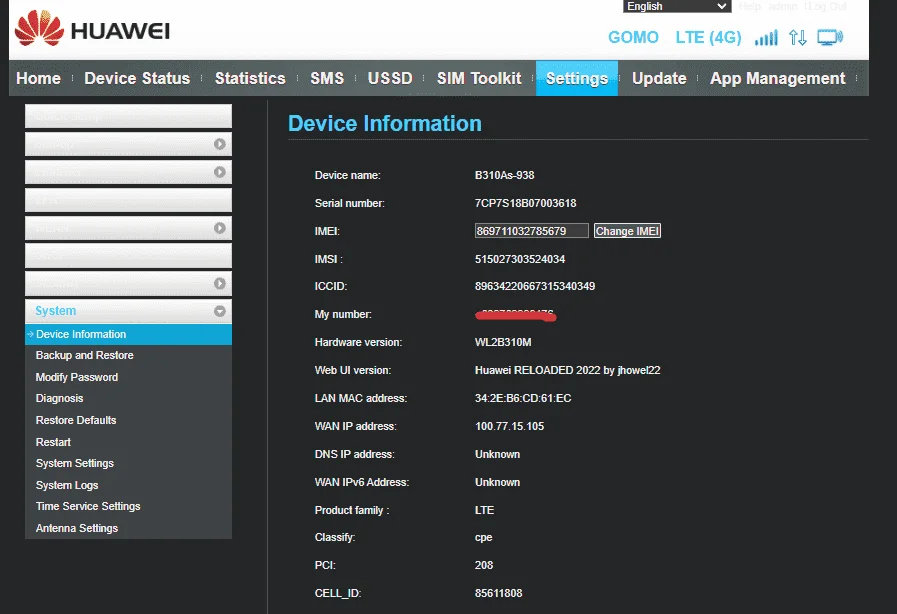Click the upload/download data arrows icon

click(797, 38)
